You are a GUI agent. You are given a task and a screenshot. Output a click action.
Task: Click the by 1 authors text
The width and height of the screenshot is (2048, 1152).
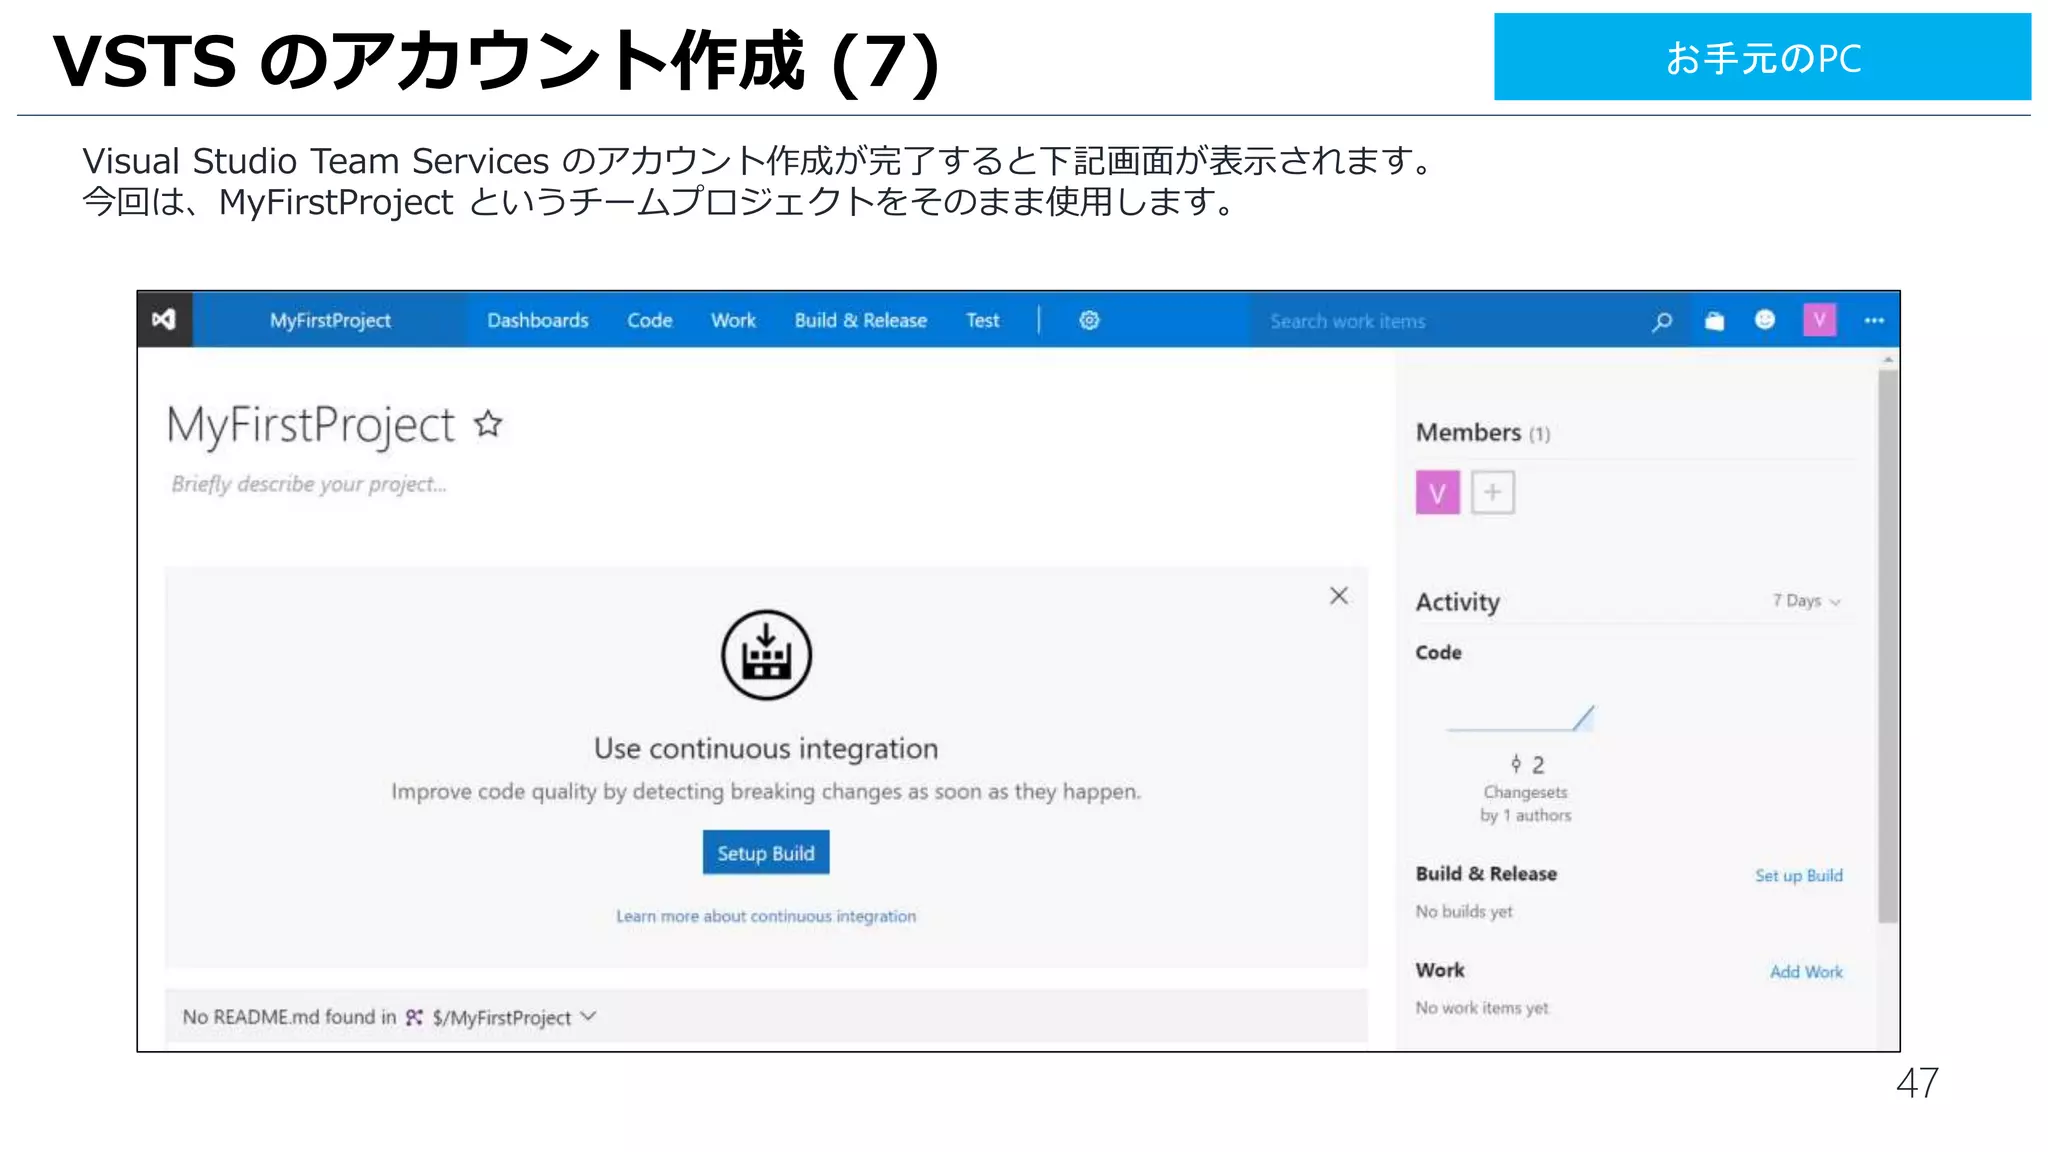[x=1526, y=815]
